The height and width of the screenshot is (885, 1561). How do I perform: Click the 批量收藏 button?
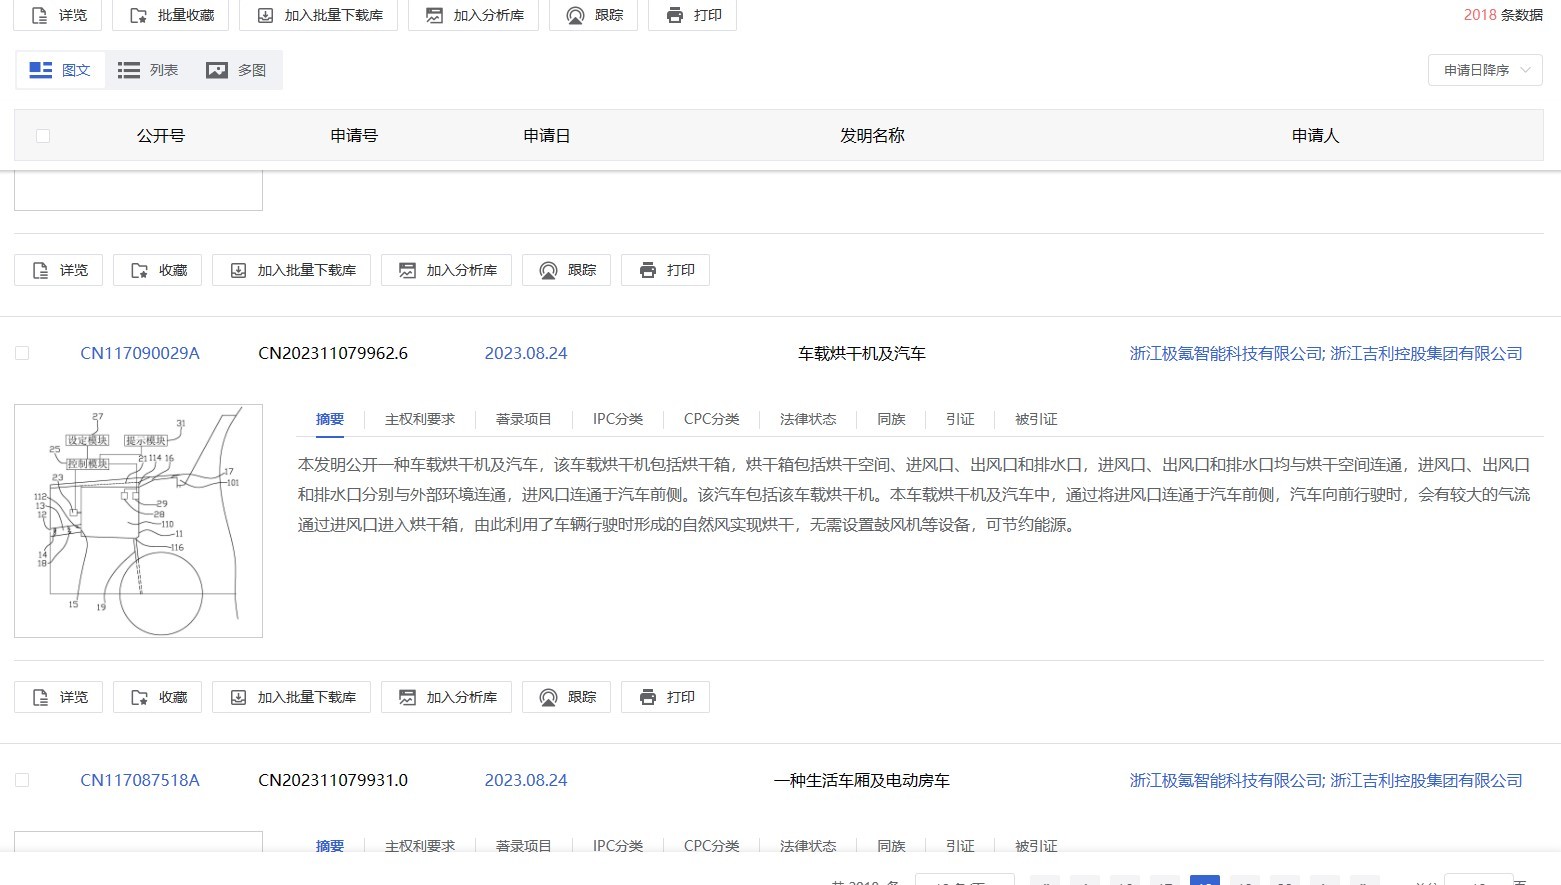(170, 15)
